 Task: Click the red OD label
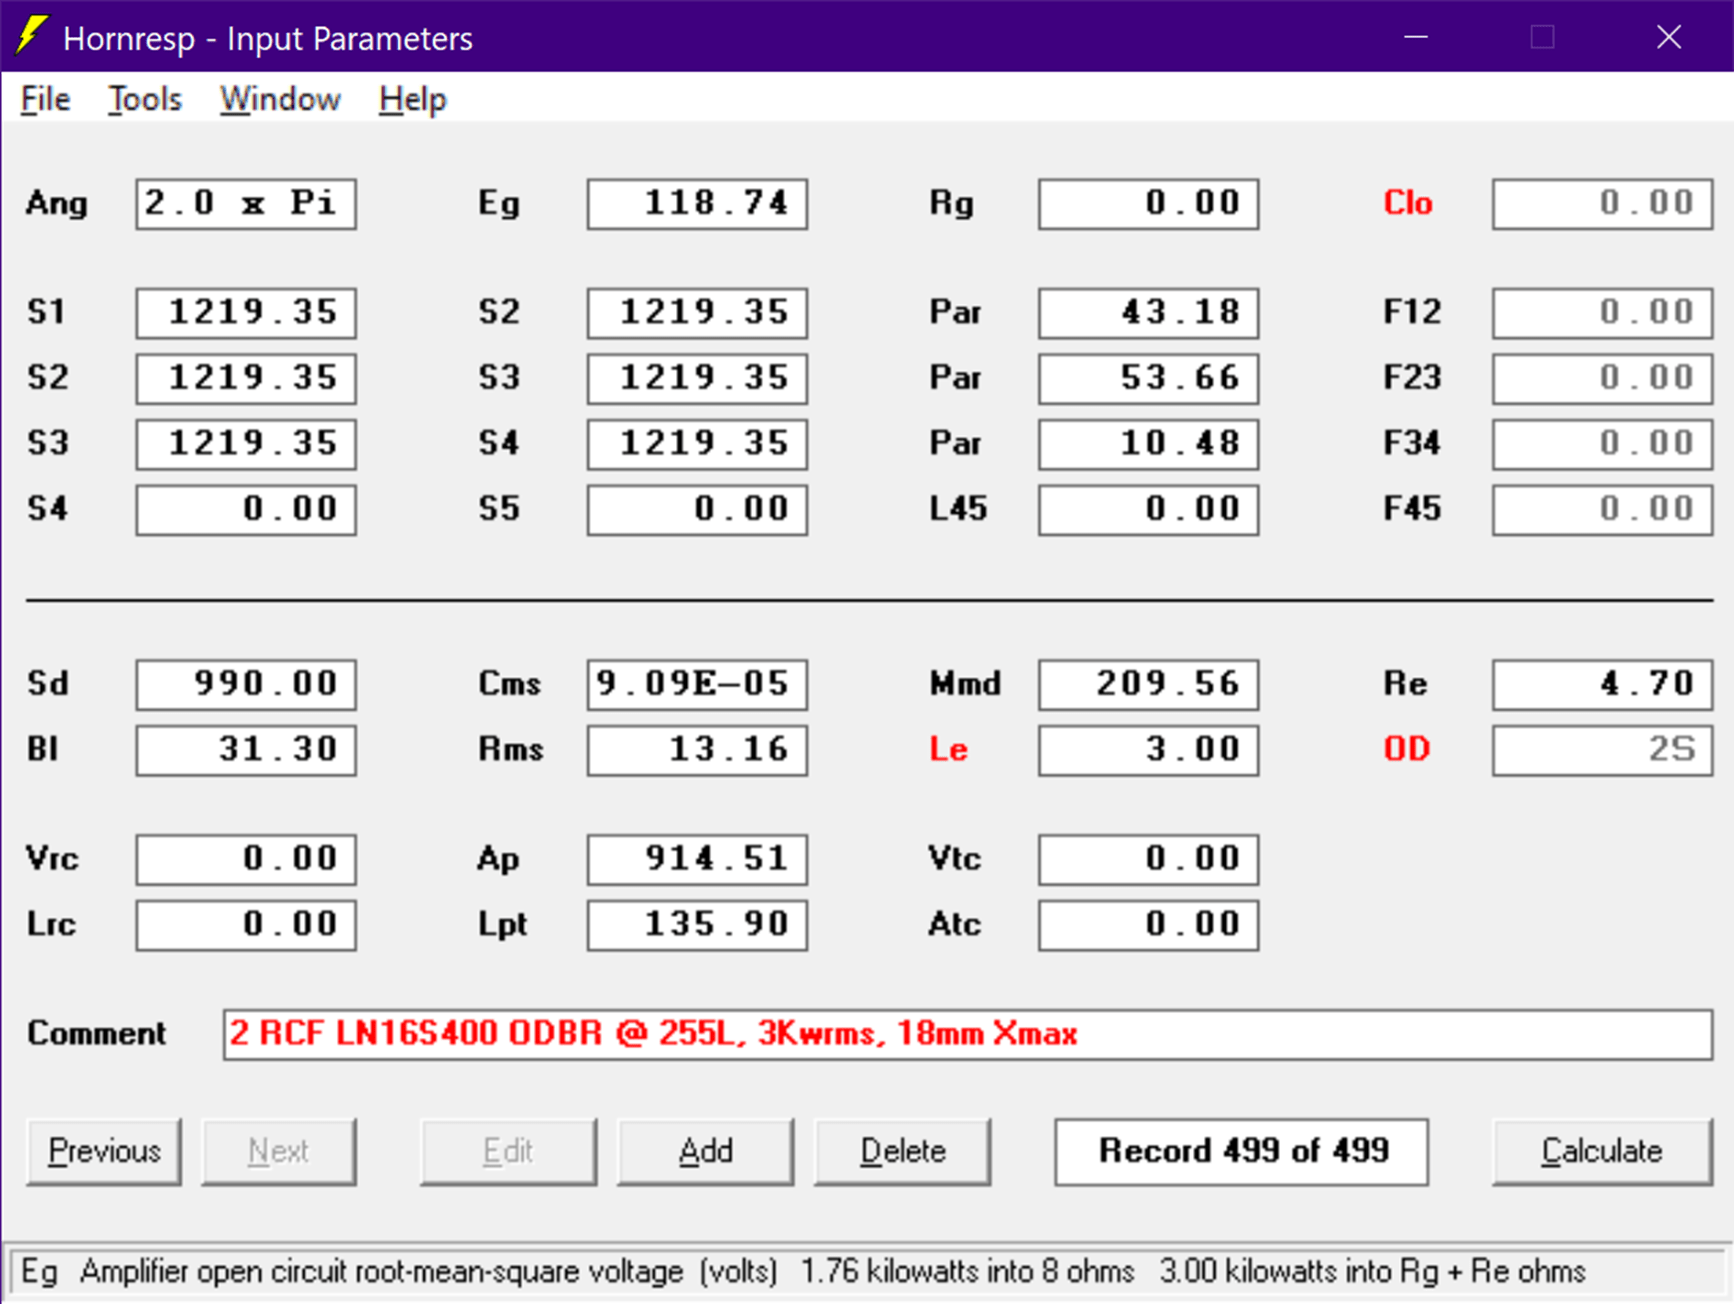1406,750
